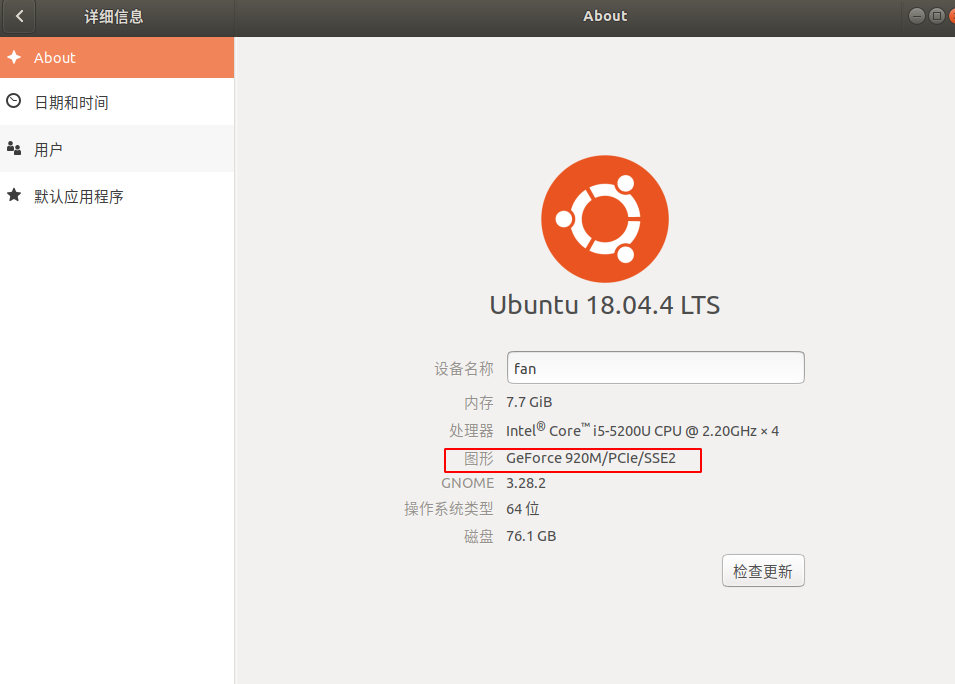Viewport: 955px width, 684px height.
Task: Click the users icon beside 用户
Action: pos(13,148)
